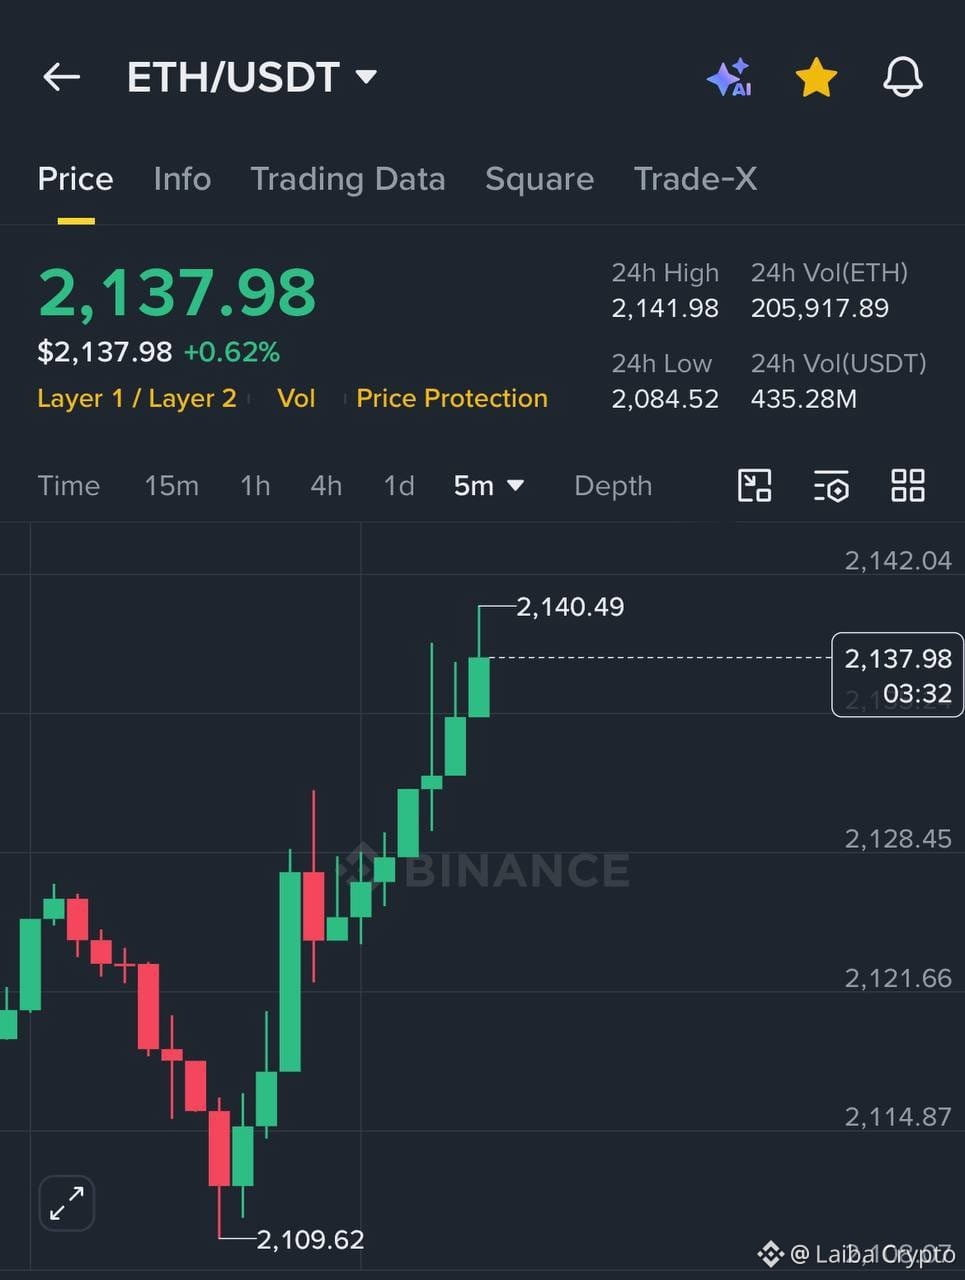This screenshot has height=1280, width=965.
Task: Select the 4h chart interval
Action: click(326, 486)
